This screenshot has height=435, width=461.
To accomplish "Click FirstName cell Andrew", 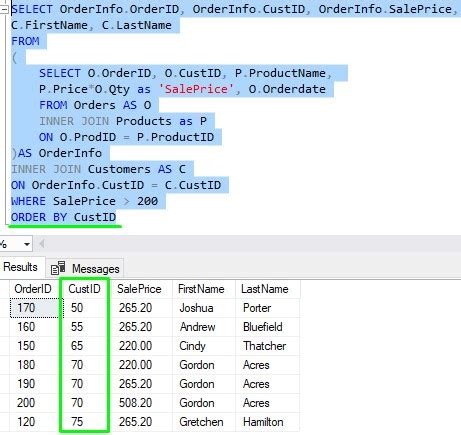I will coord(204,327).
